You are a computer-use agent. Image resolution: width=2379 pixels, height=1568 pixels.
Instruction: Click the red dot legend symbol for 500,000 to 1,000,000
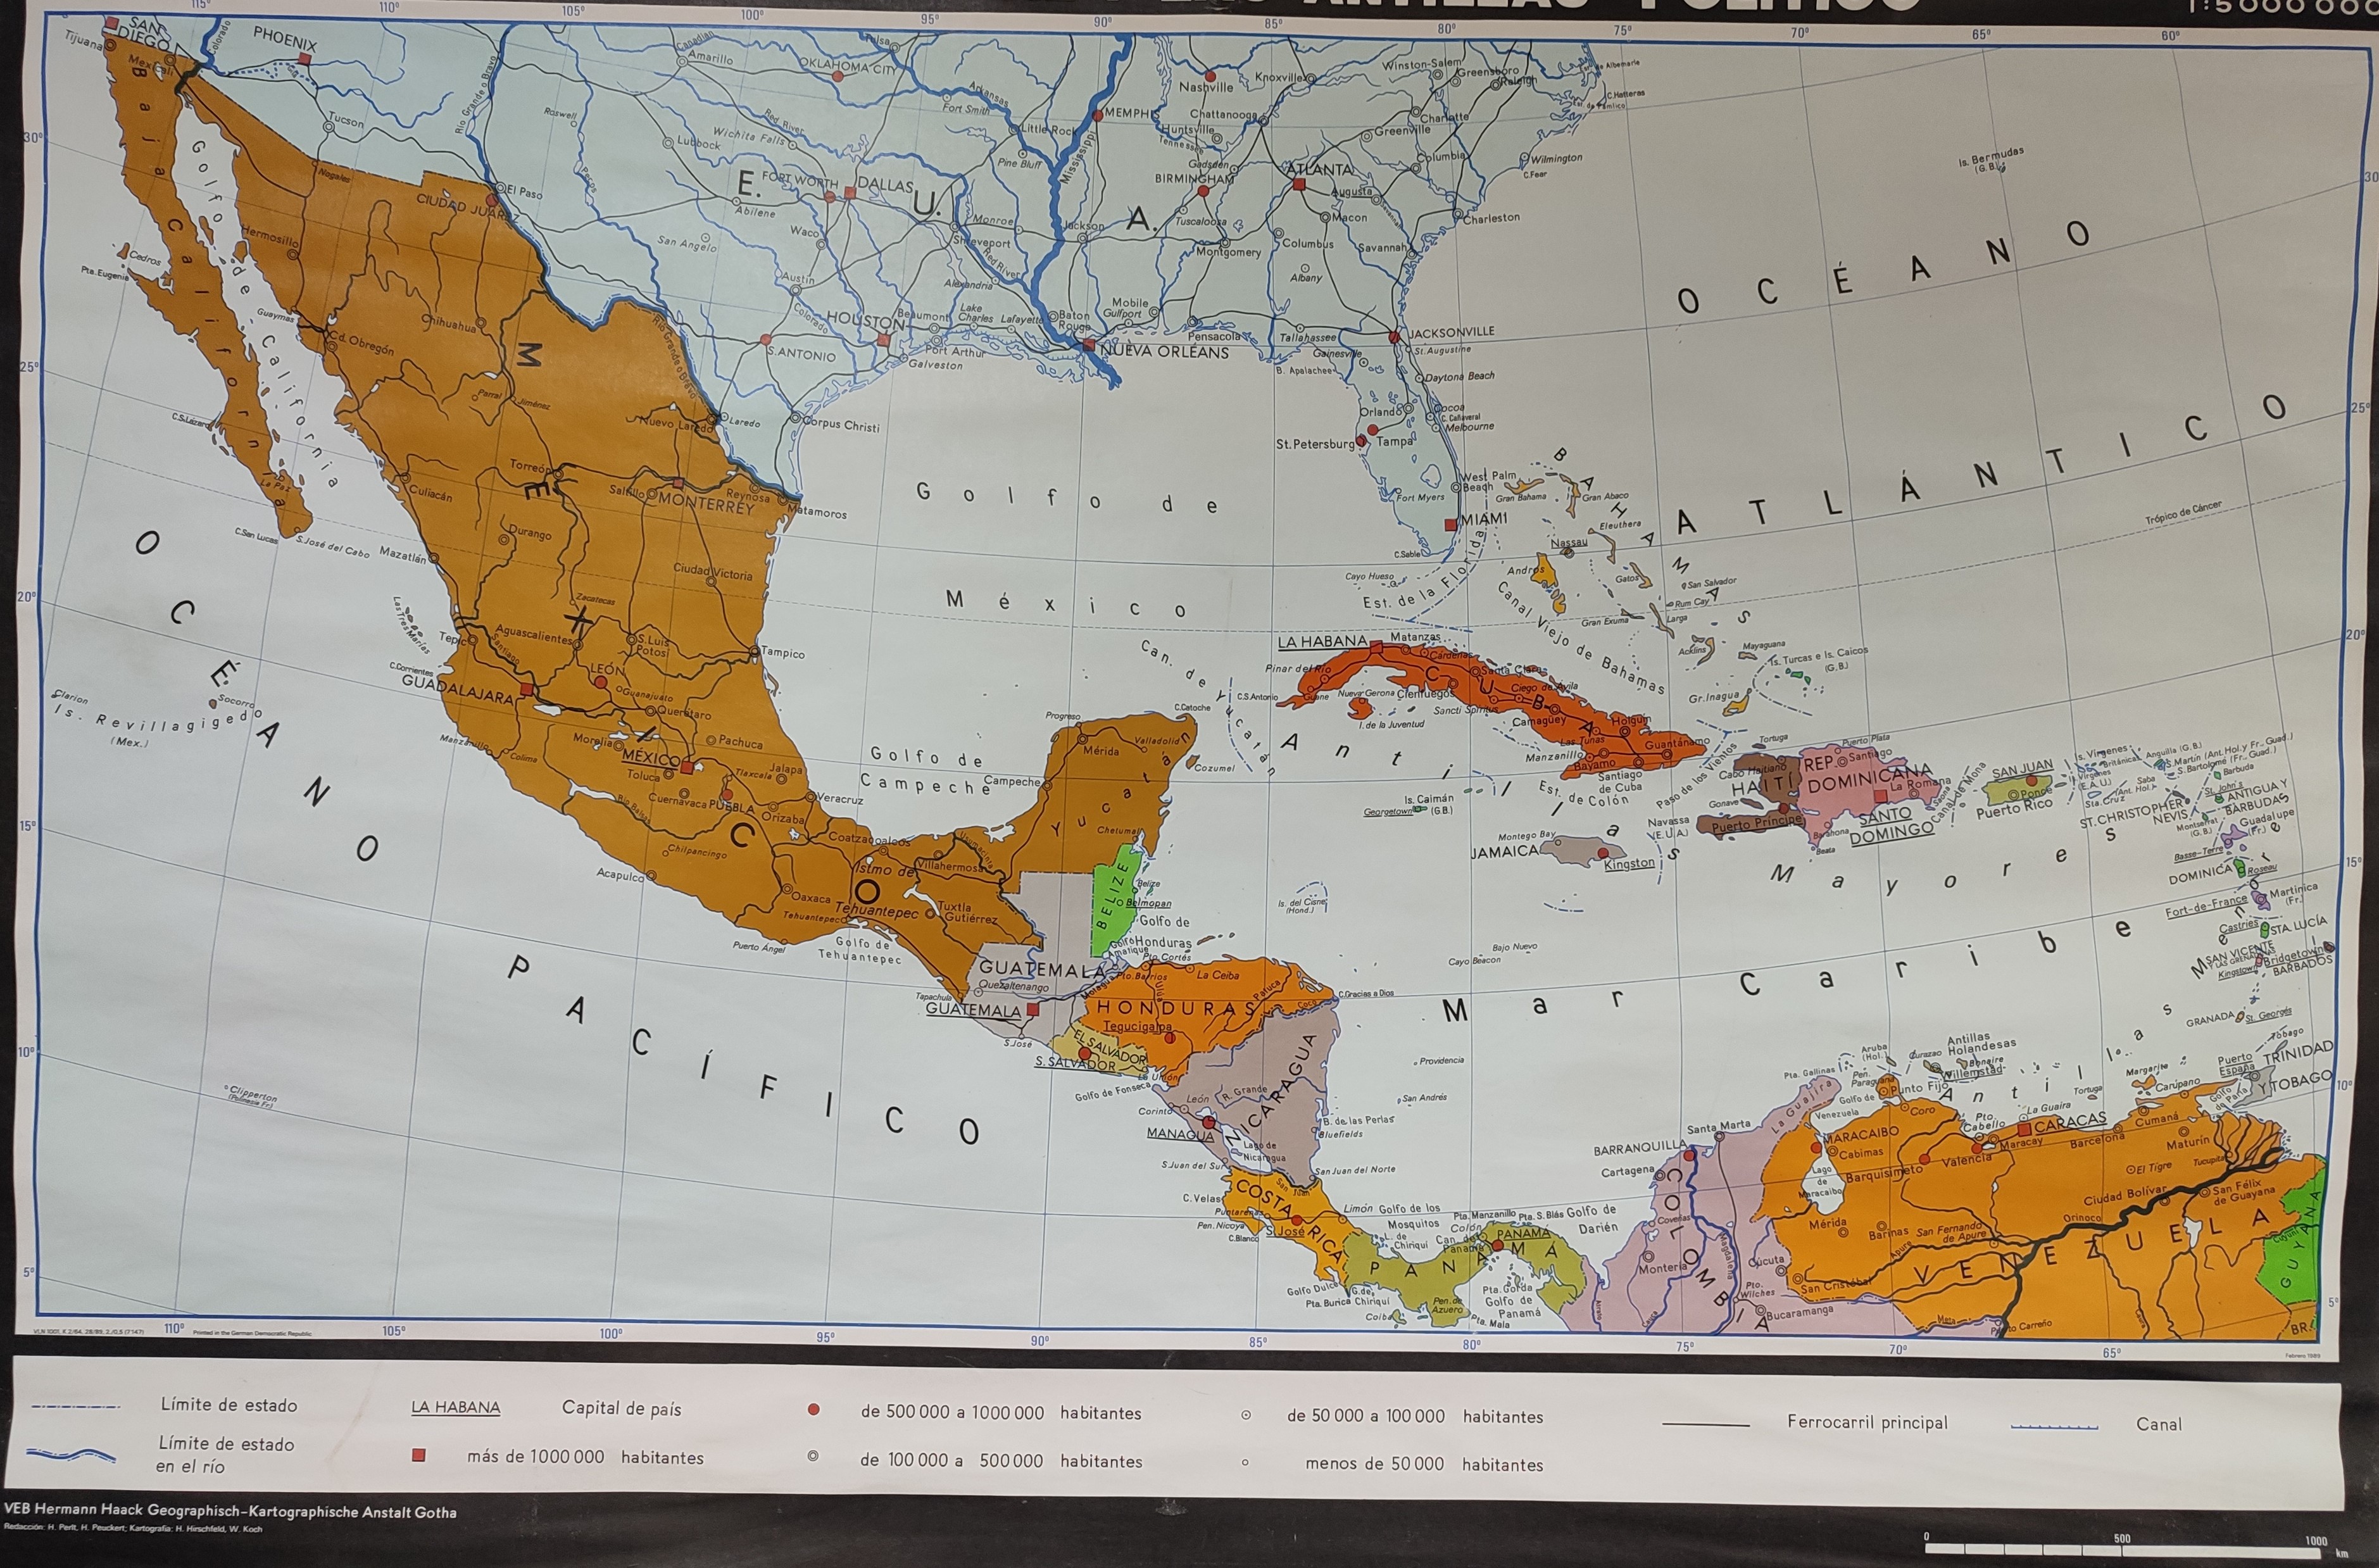pyautogui.click(x=813, y=1410)
